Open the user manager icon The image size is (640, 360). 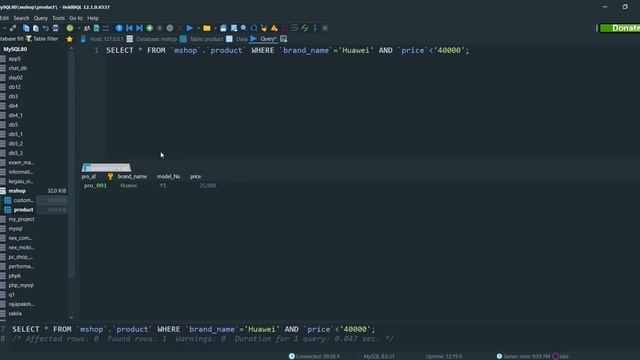point(87,28)
